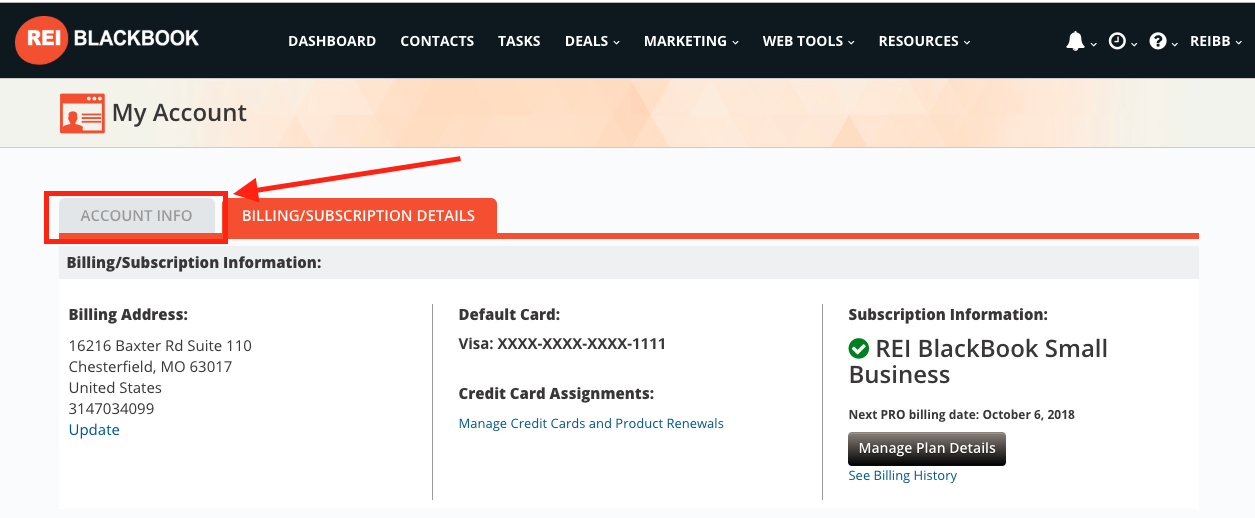Click the My Account page icon
Viewport: 1255px width, 518px height.
pos(82,113)
